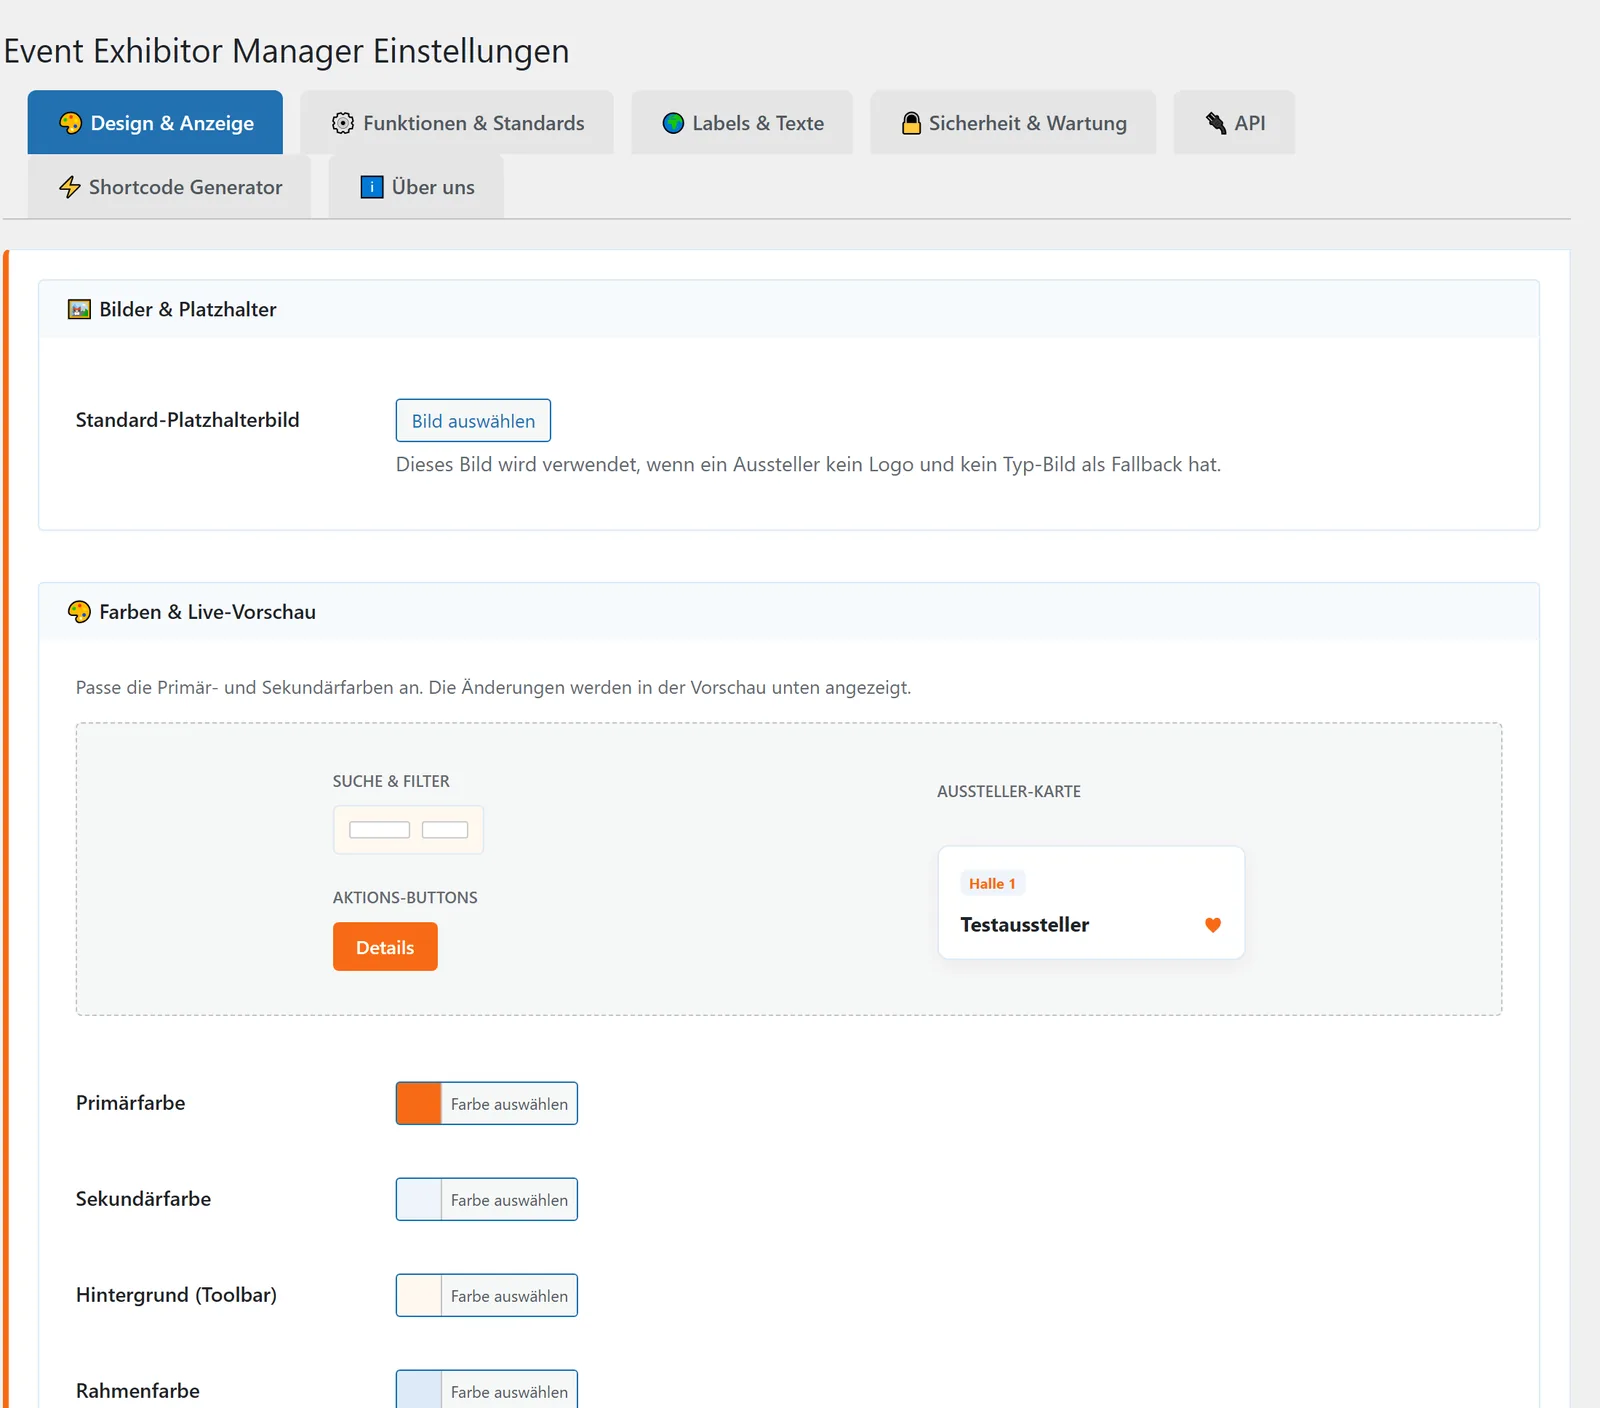Viewport: 1600px width, 1408px height.
Task: Click the orange Details preview button
Action: 385,947
